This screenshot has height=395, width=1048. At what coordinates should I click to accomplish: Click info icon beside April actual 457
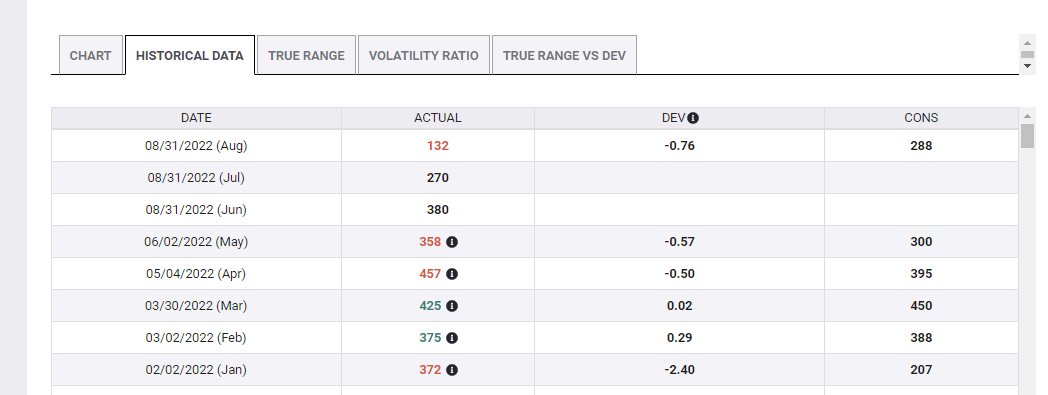click(452, 274)
